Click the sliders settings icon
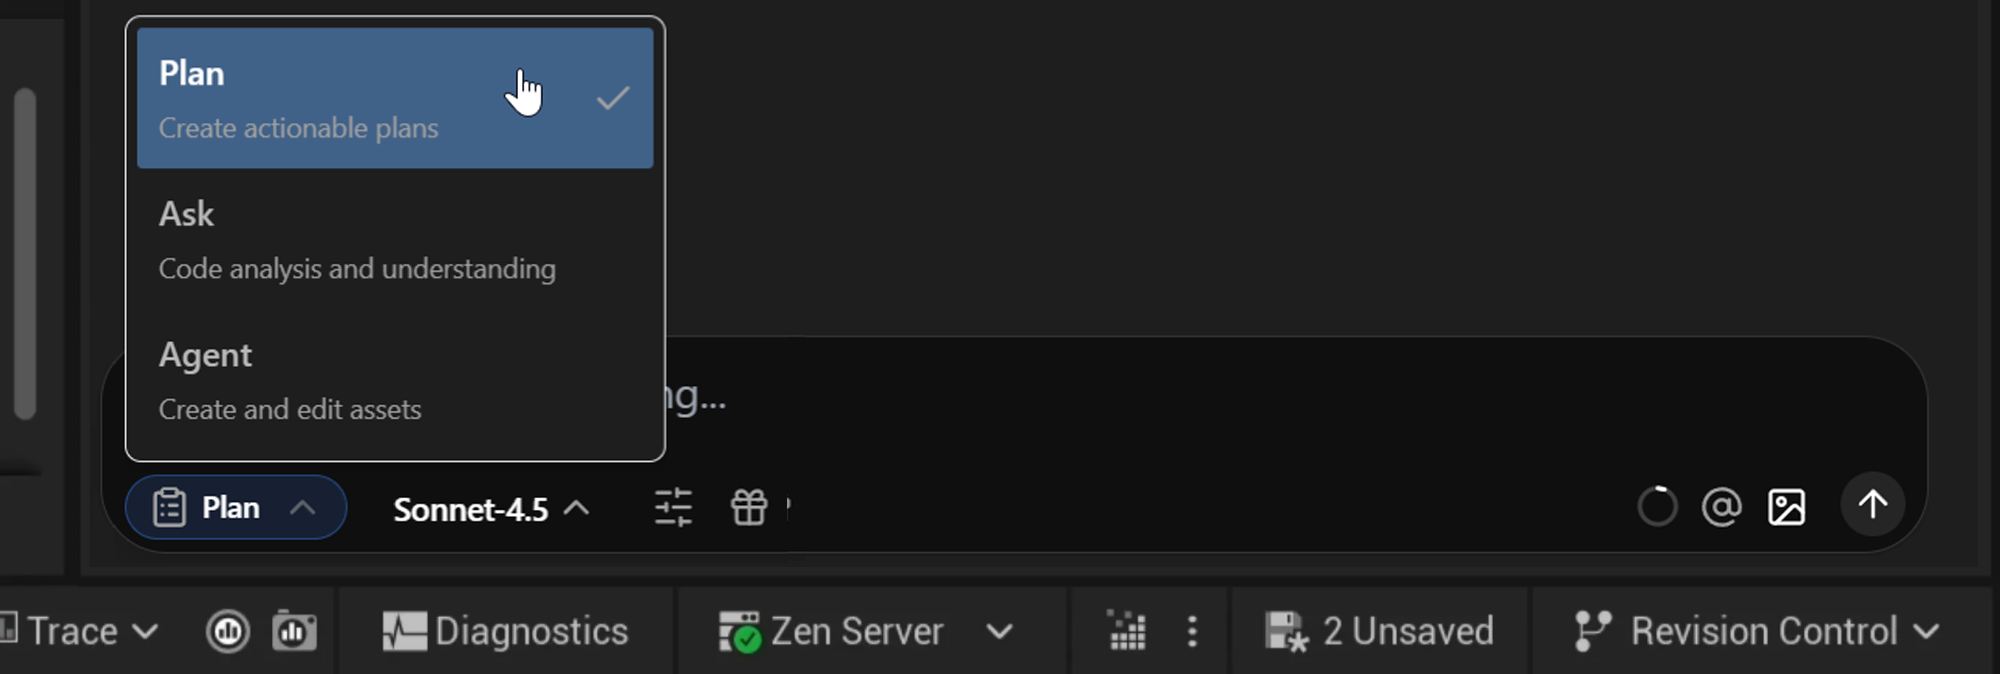The image size is (2000, 674). click(673, 508)
